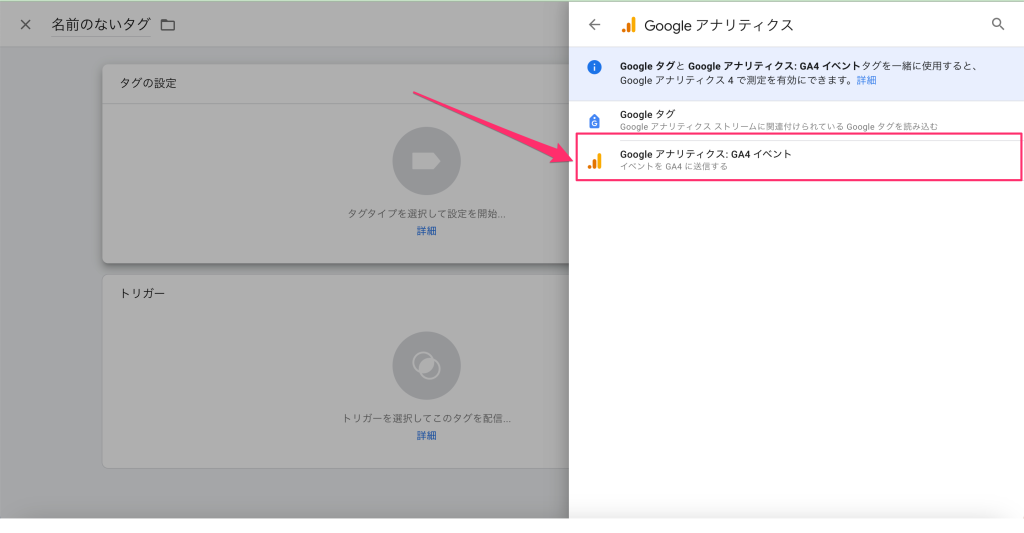Close the untitled tag editor with X
The height and width of the screenshot is (533, 1024).
click(25, 25)
